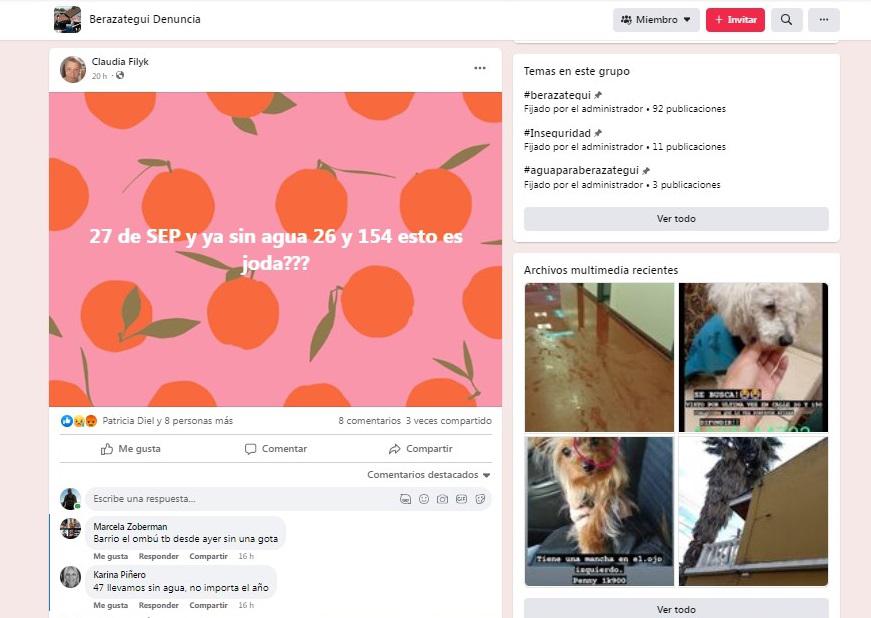This screenshot has width=871, height=618.
Task: Open the group search magnifier icon
Action: tap(786, 20)
